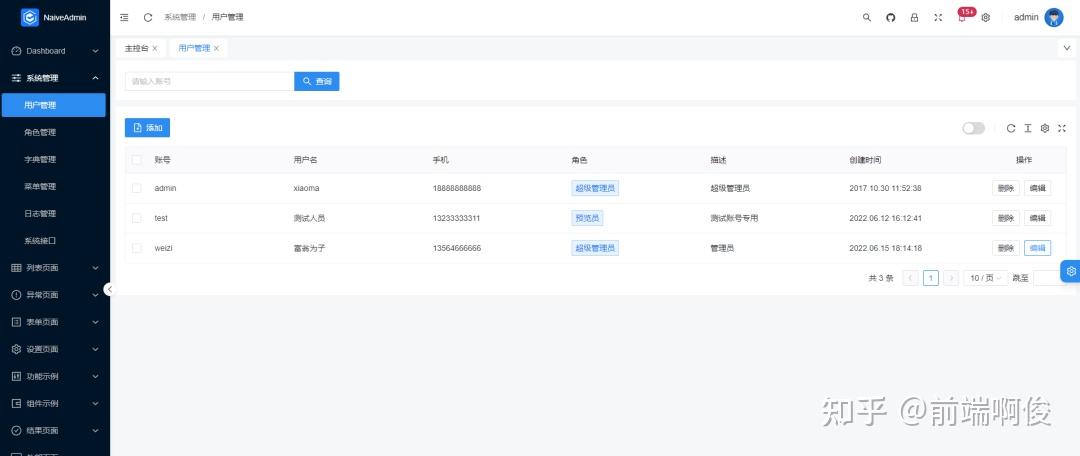Click the blue 查询 search button

point(317,81)
